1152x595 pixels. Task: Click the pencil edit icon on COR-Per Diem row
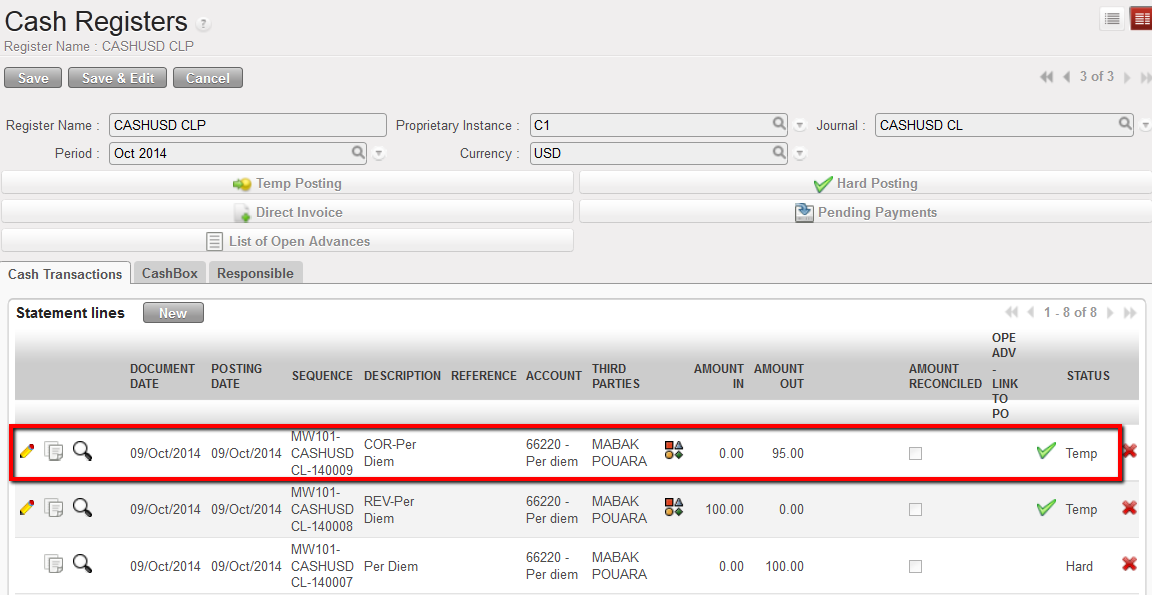pyautogui.click(x=27, y=452)
